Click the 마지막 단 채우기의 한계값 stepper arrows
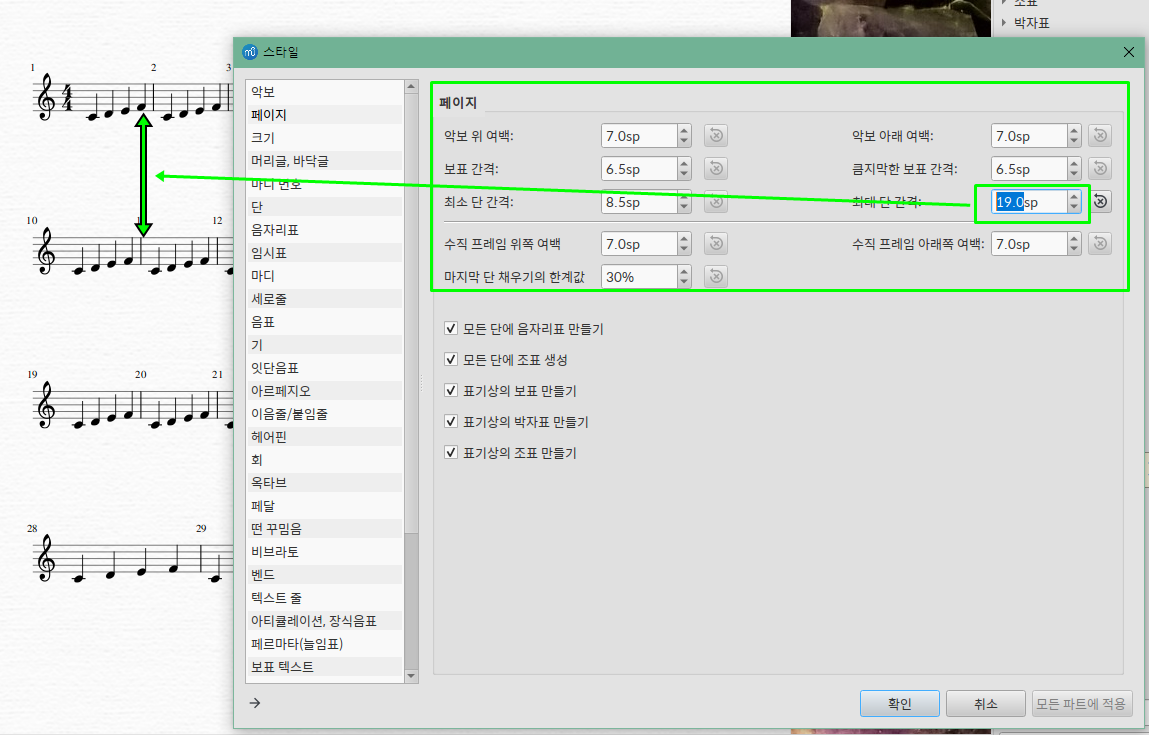 coord(684,276)
